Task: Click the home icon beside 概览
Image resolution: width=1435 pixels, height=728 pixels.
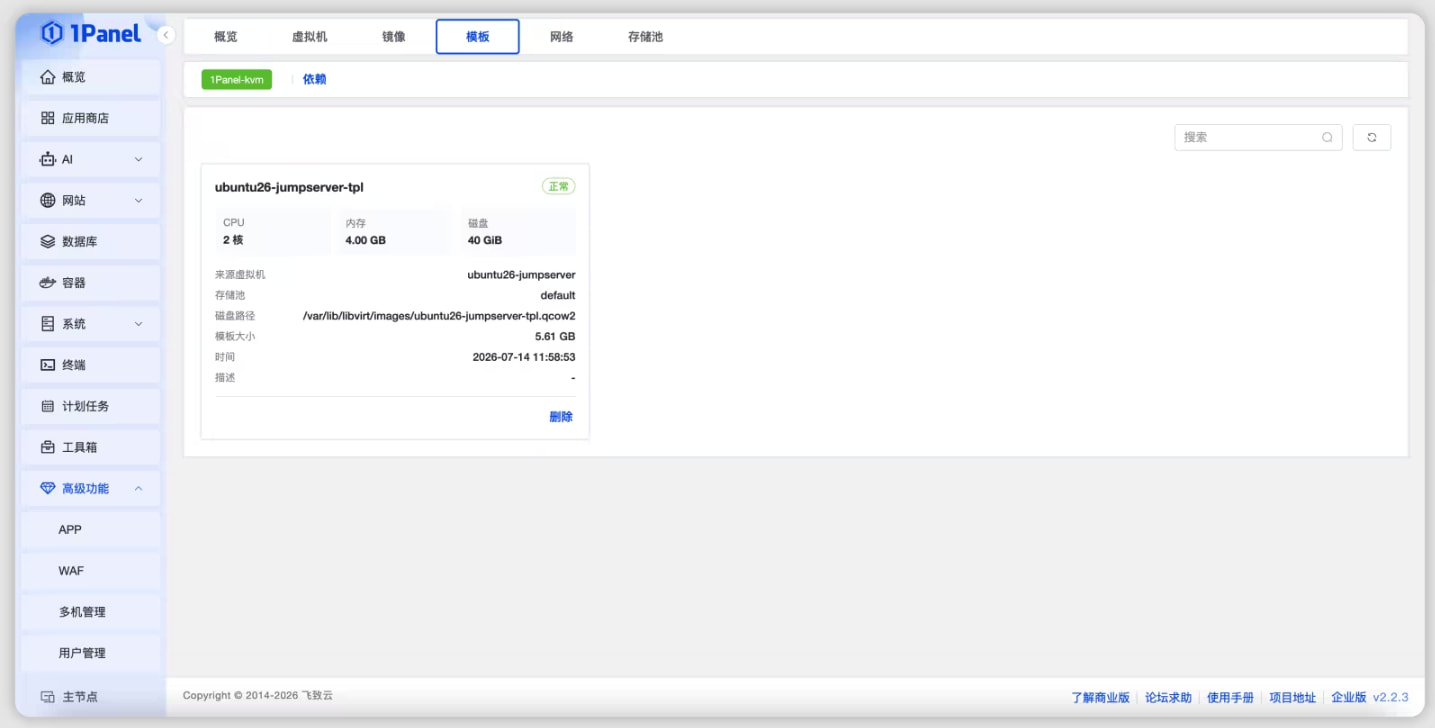Action: click(48, 77)
